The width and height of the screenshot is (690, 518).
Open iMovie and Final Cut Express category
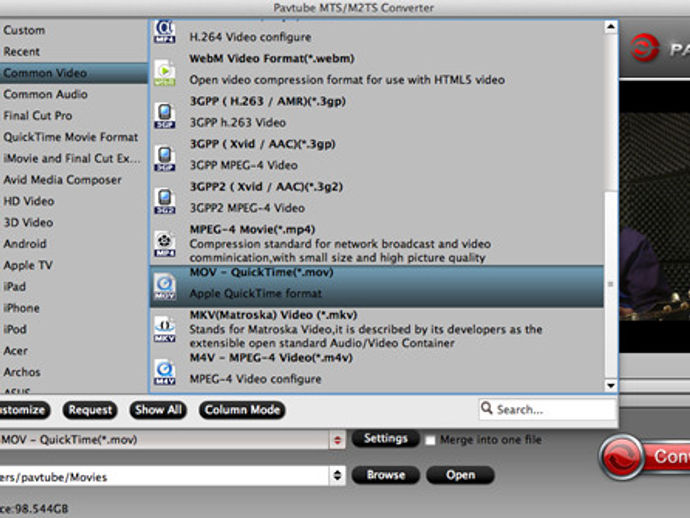[72, 158]
